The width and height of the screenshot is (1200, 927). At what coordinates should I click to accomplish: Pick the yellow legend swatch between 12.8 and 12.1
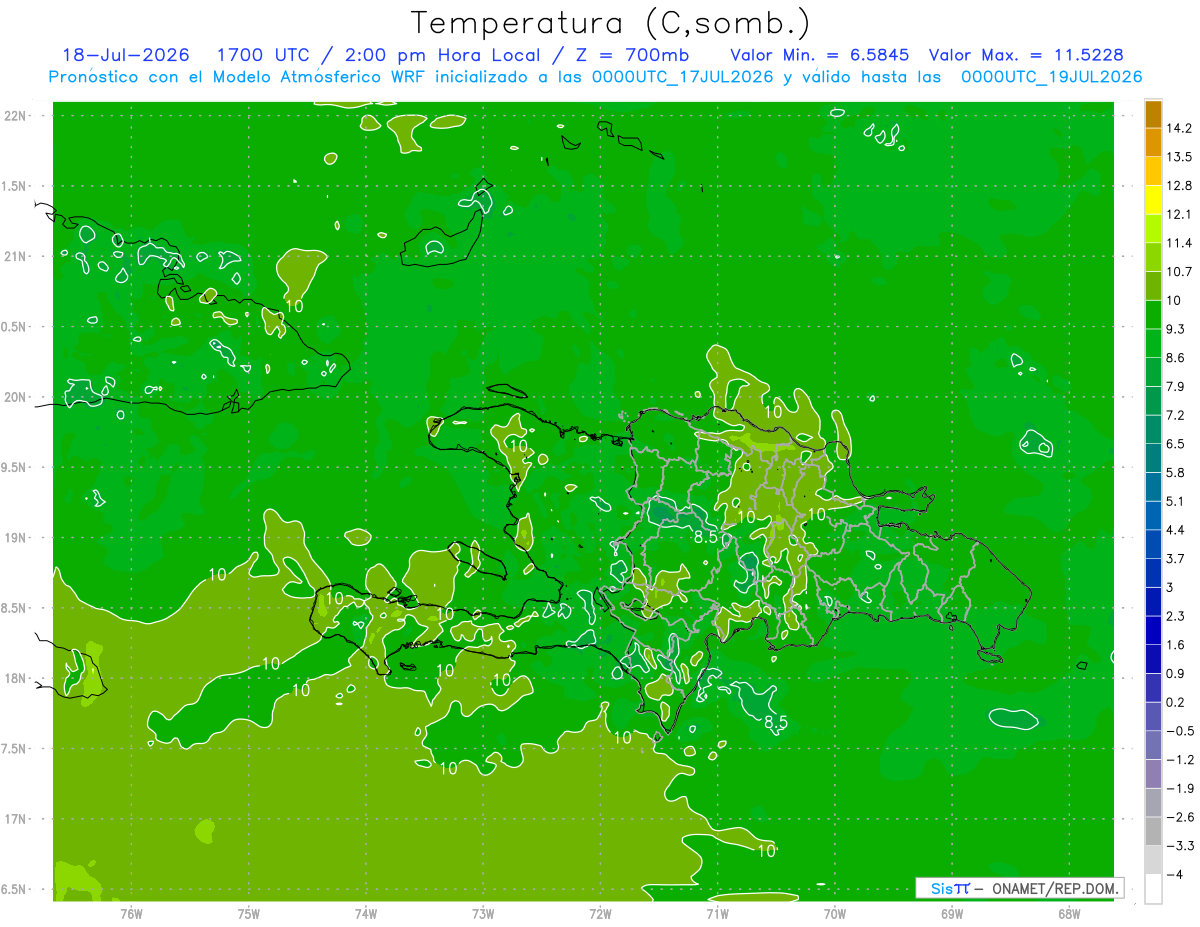coord(1153,199)
